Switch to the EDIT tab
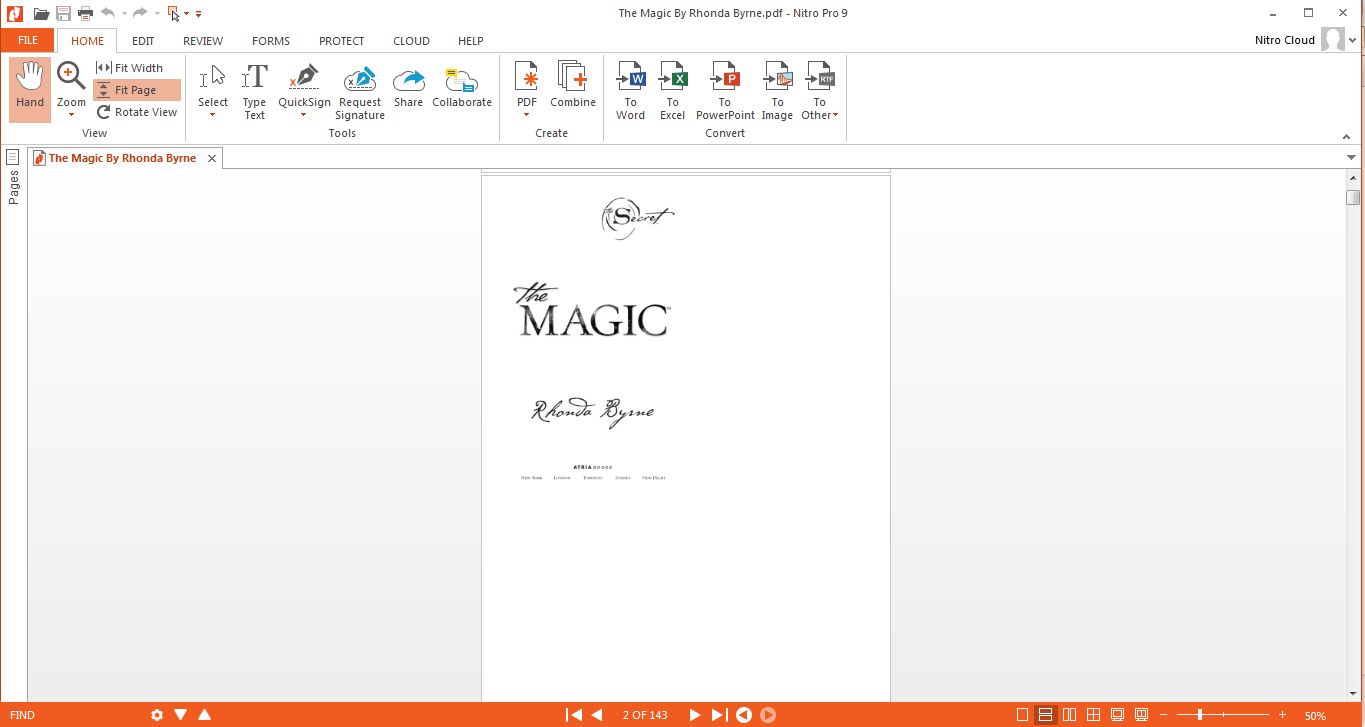Screen dimensions: 1365x727 click(x=143, y=41)
